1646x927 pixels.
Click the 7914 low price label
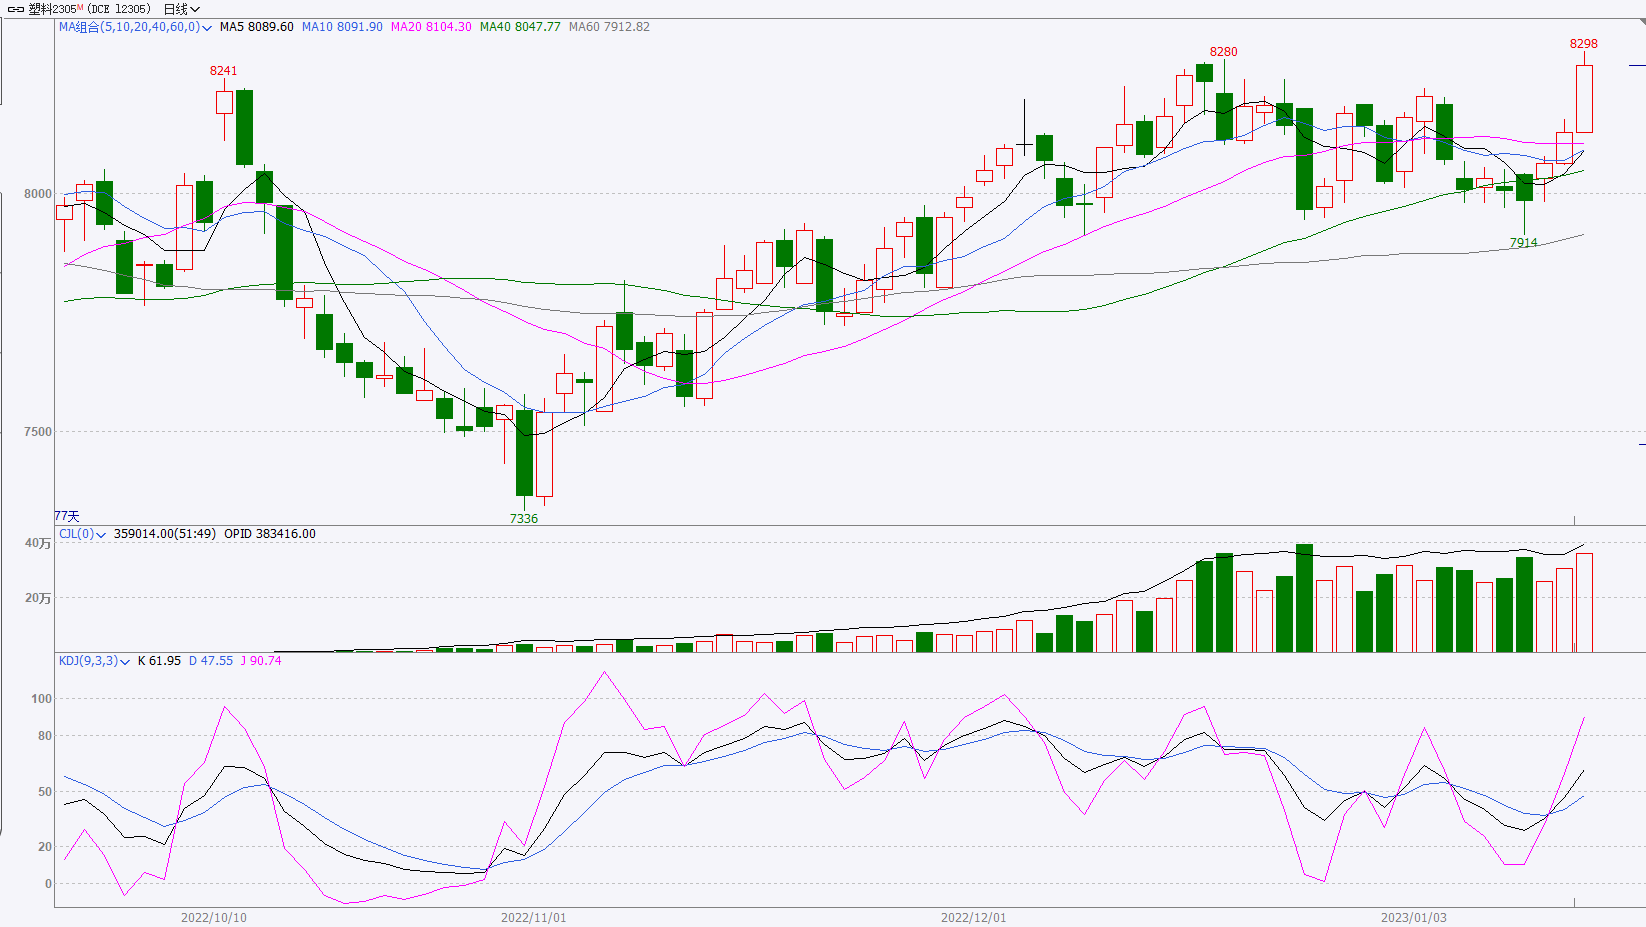1523,243
